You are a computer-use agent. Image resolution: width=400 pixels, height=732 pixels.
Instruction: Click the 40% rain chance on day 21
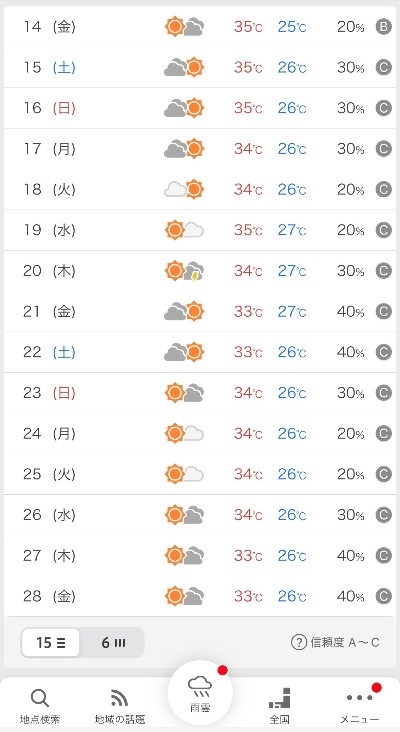pos(351,311)
